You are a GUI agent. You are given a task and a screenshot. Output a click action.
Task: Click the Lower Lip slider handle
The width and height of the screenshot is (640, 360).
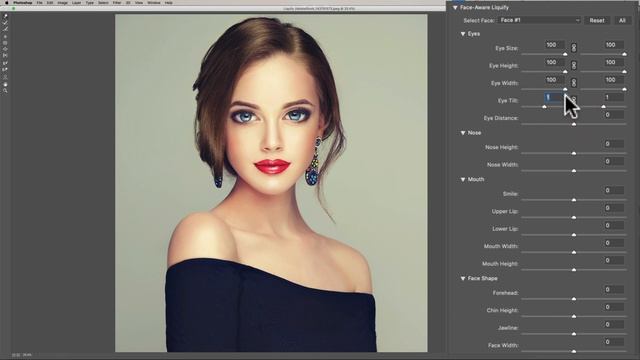pos(574,235)
